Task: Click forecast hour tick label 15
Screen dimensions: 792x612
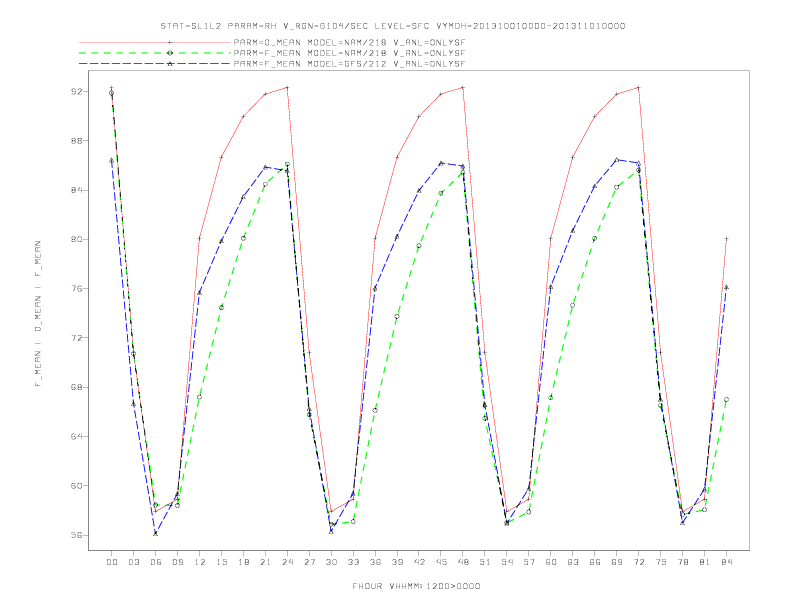Action: coord(221,562)
